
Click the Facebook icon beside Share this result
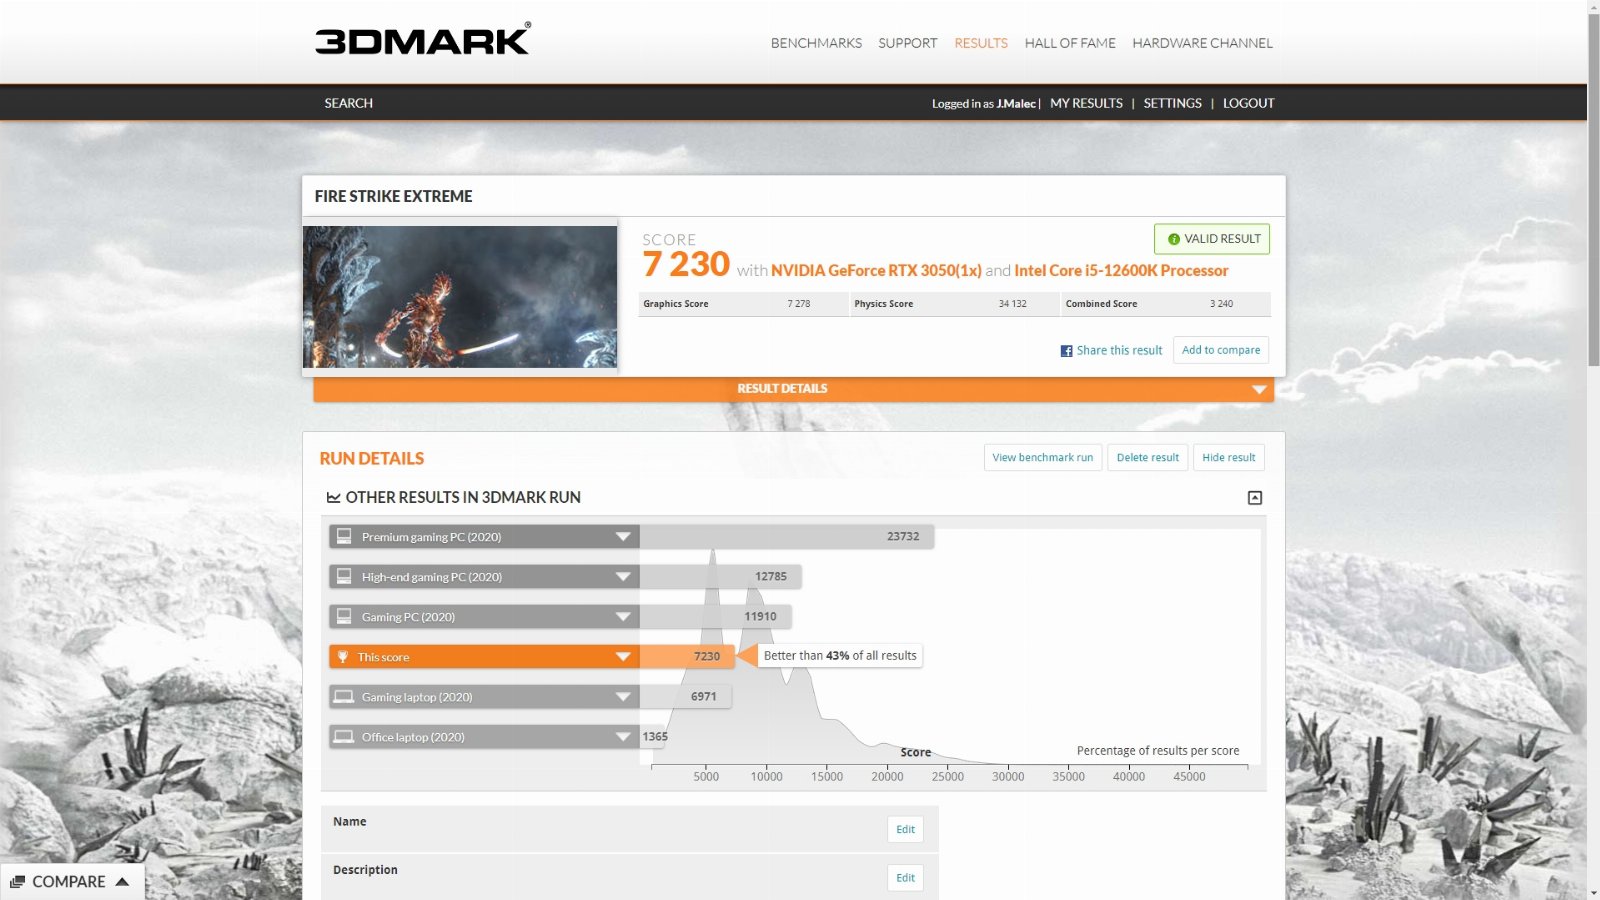1066,351
